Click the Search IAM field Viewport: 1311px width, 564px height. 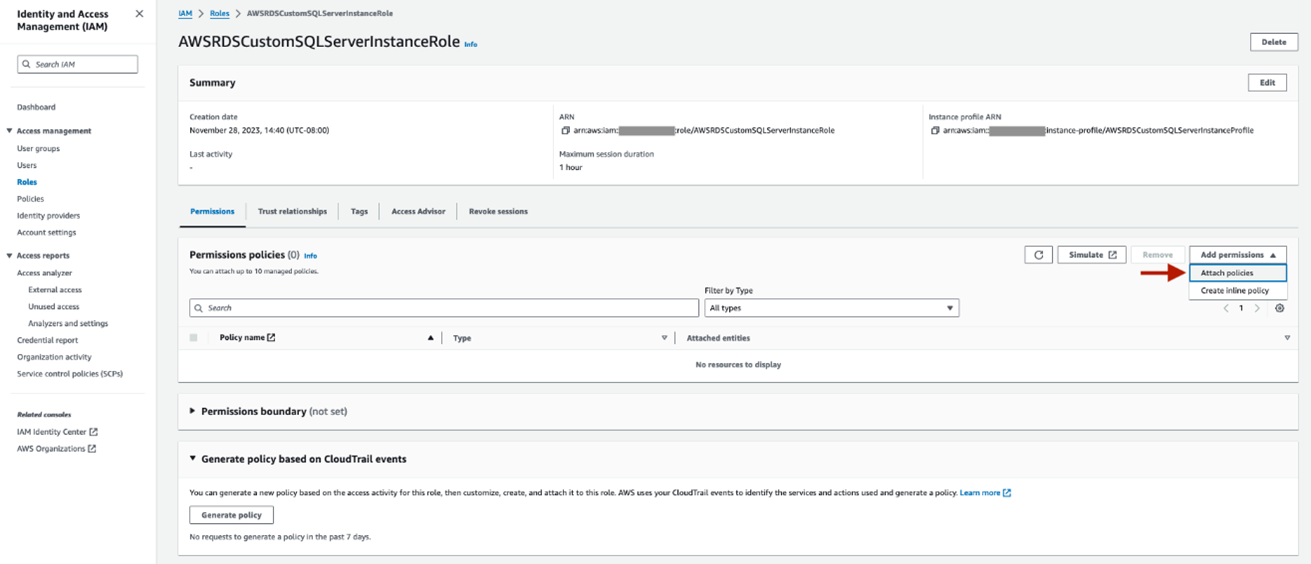[x=78, y=64]
